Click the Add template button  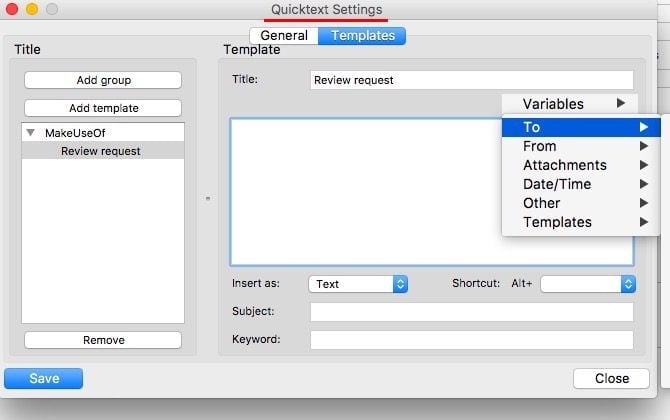[x=103, y=108]
